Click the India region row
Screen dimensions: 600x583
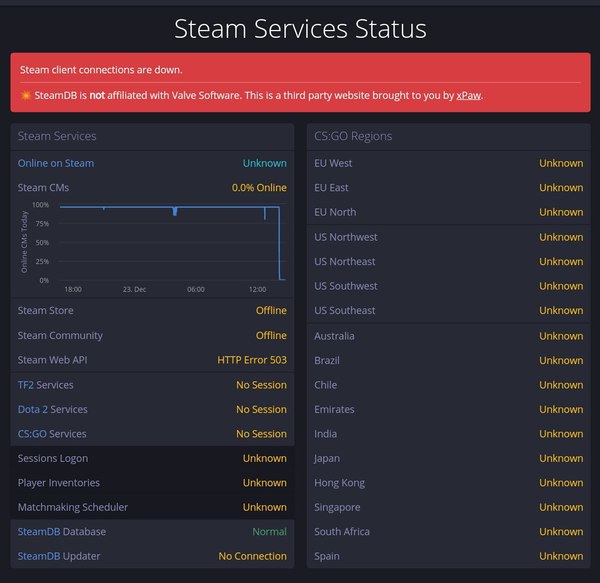point(448,434)
